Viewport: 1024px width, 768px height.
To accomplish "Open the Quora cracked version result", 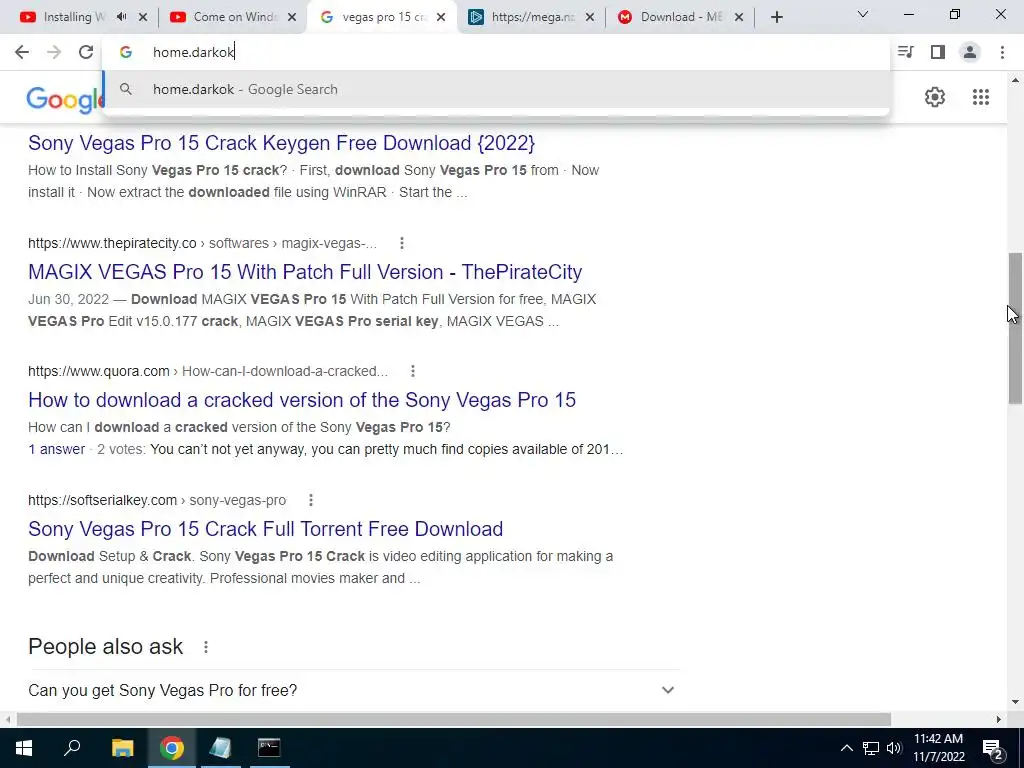I will [x=302, y=400].
